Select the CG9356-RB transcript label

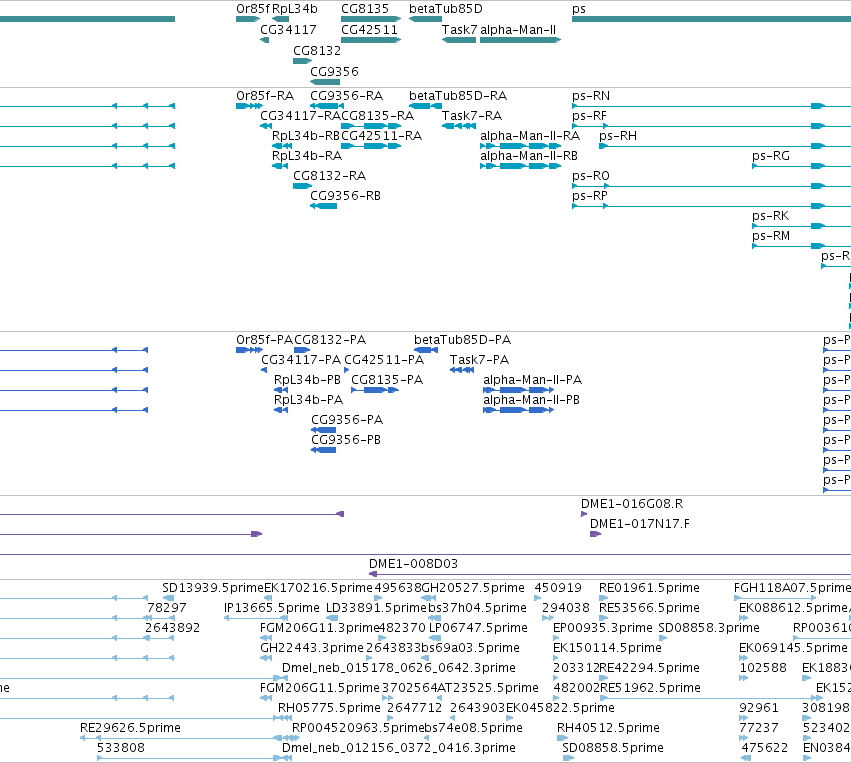[x=345, y=196]
